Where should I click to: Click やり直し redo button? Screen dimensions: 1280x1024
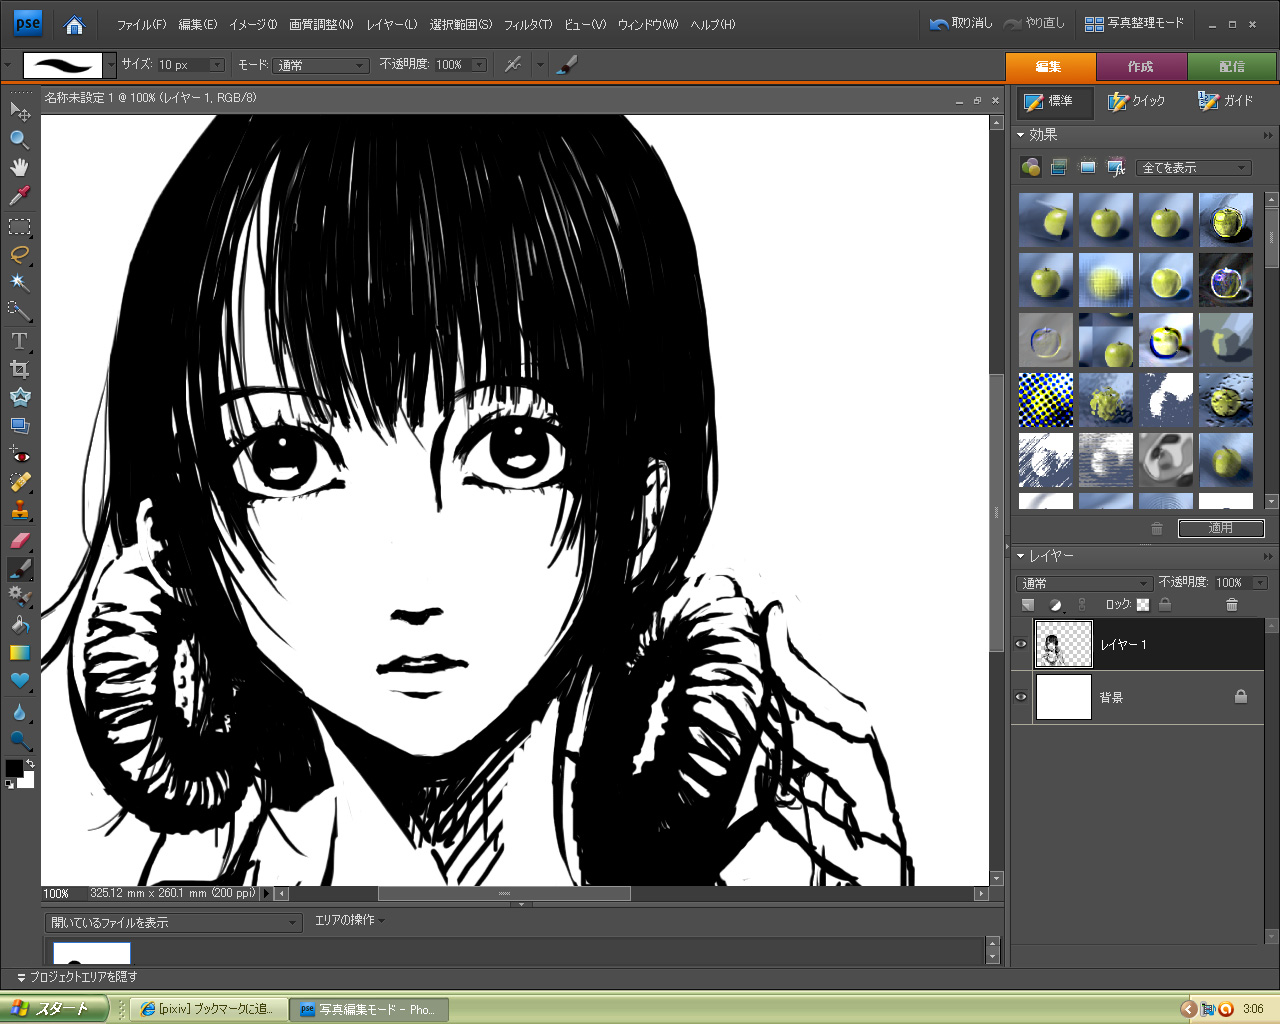pos(1035,23)
